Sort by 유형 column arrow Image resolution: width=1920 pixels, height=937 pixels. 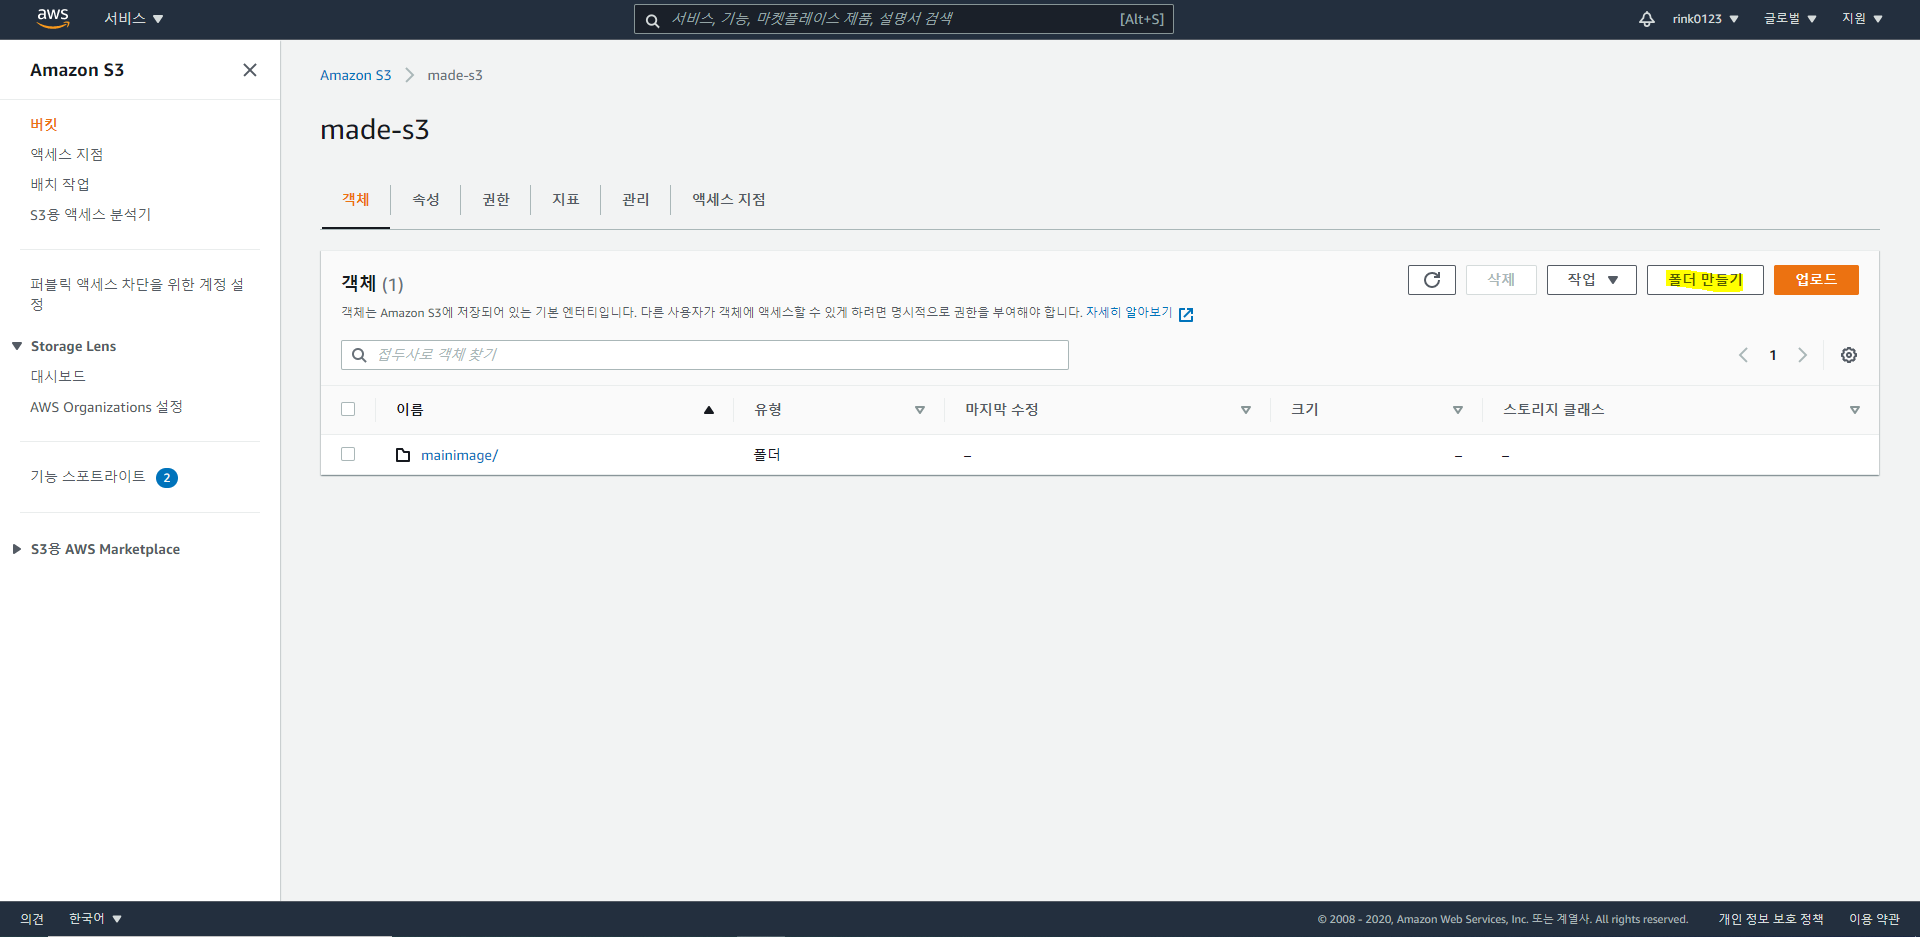[x=920, y=410]
